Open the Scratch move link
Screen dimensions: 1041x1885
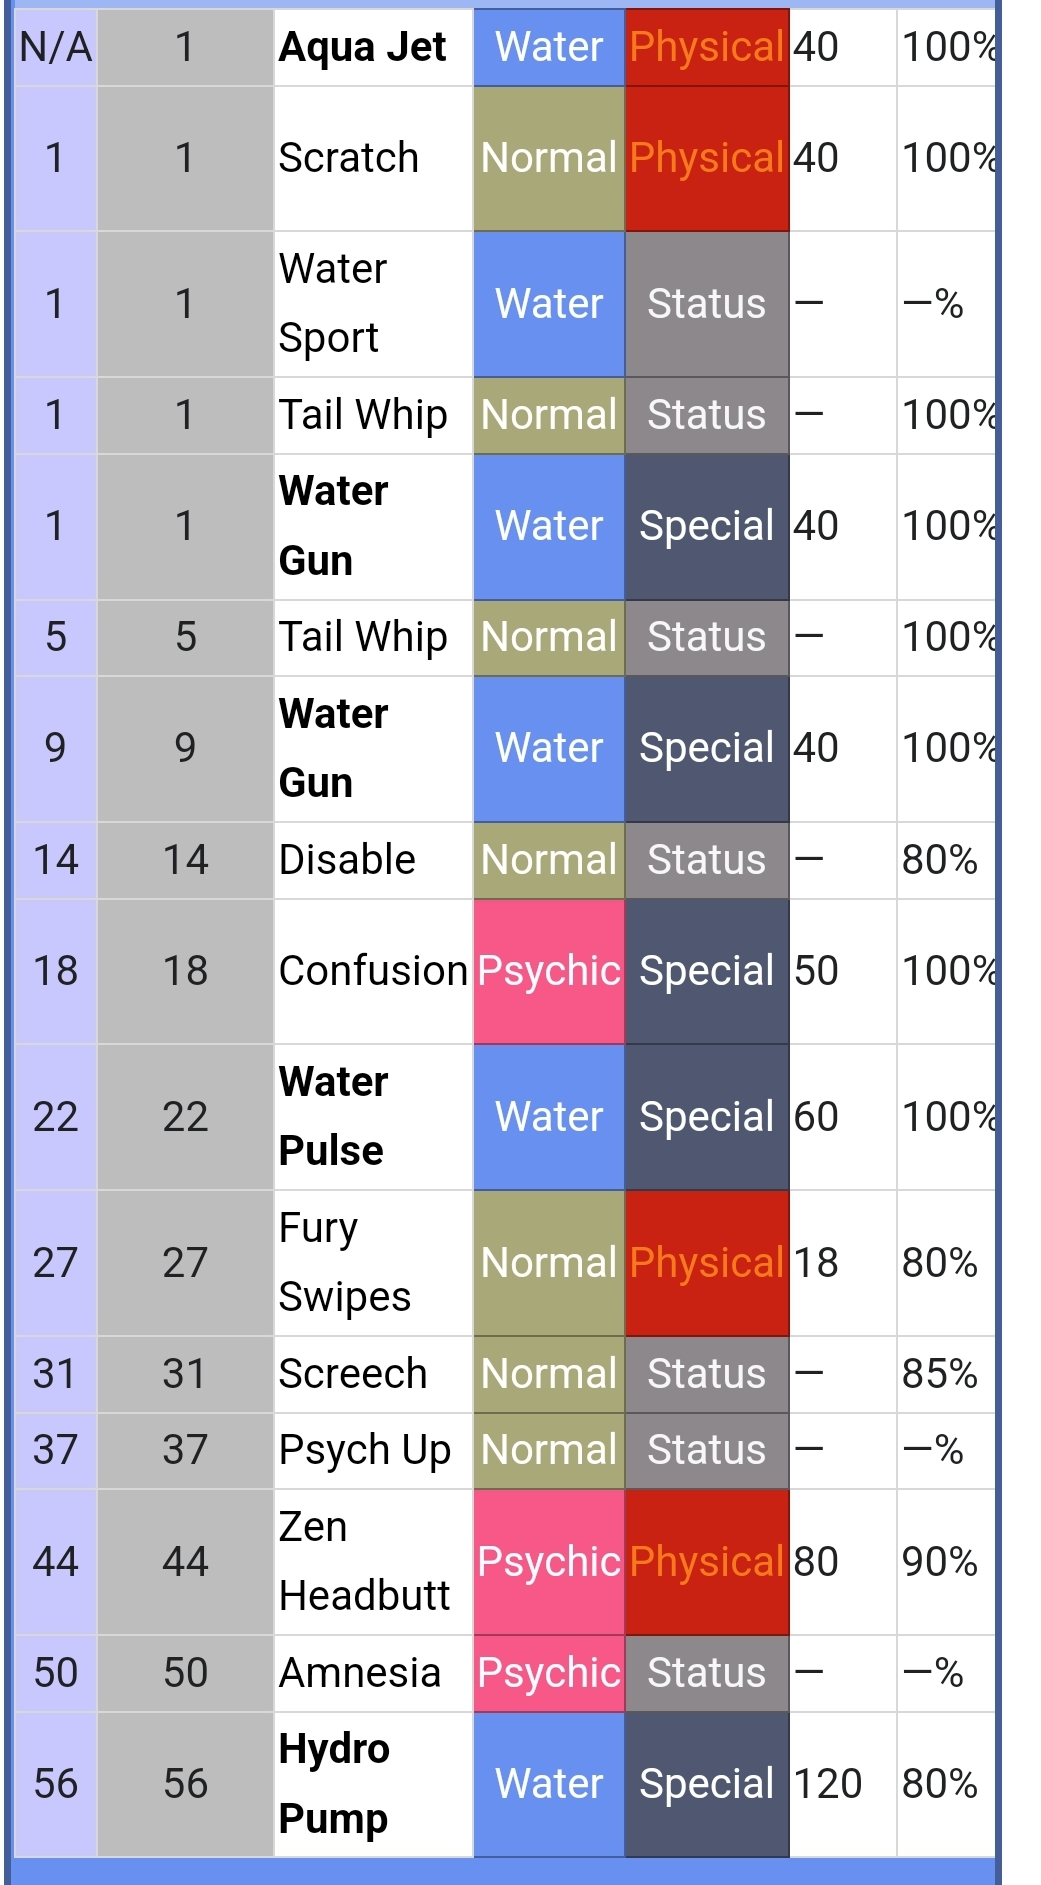point(348,158)
